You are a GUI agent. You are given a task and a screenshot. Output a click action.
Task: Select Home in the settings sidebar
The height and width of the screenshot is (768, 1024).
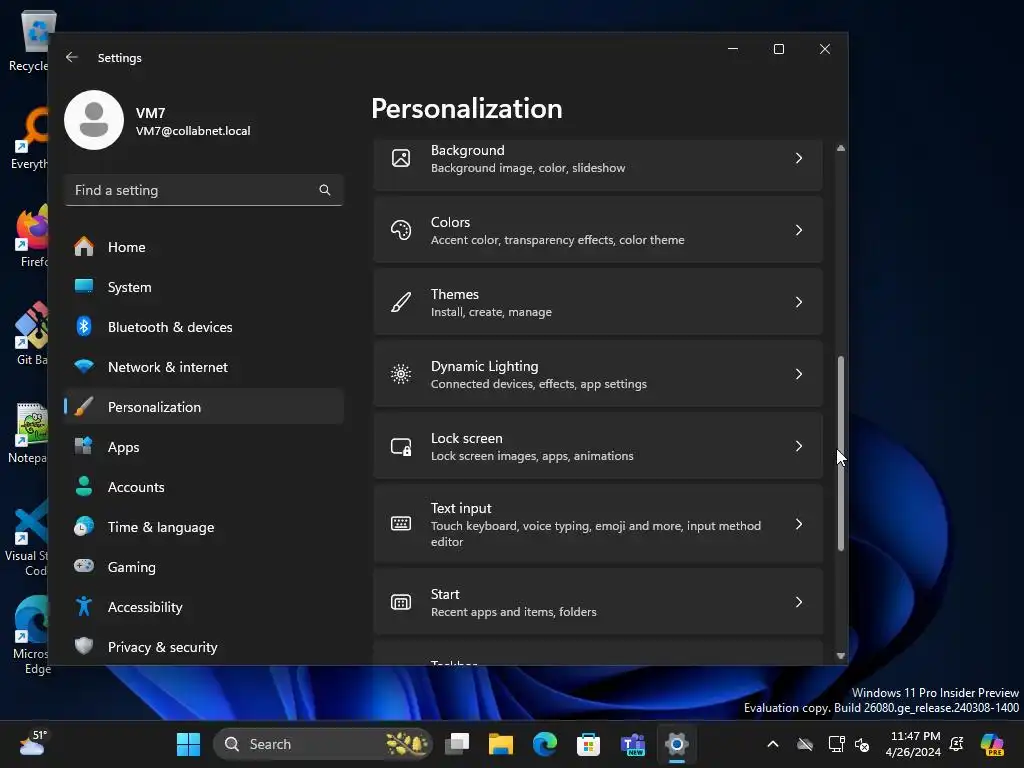[204, 247]
